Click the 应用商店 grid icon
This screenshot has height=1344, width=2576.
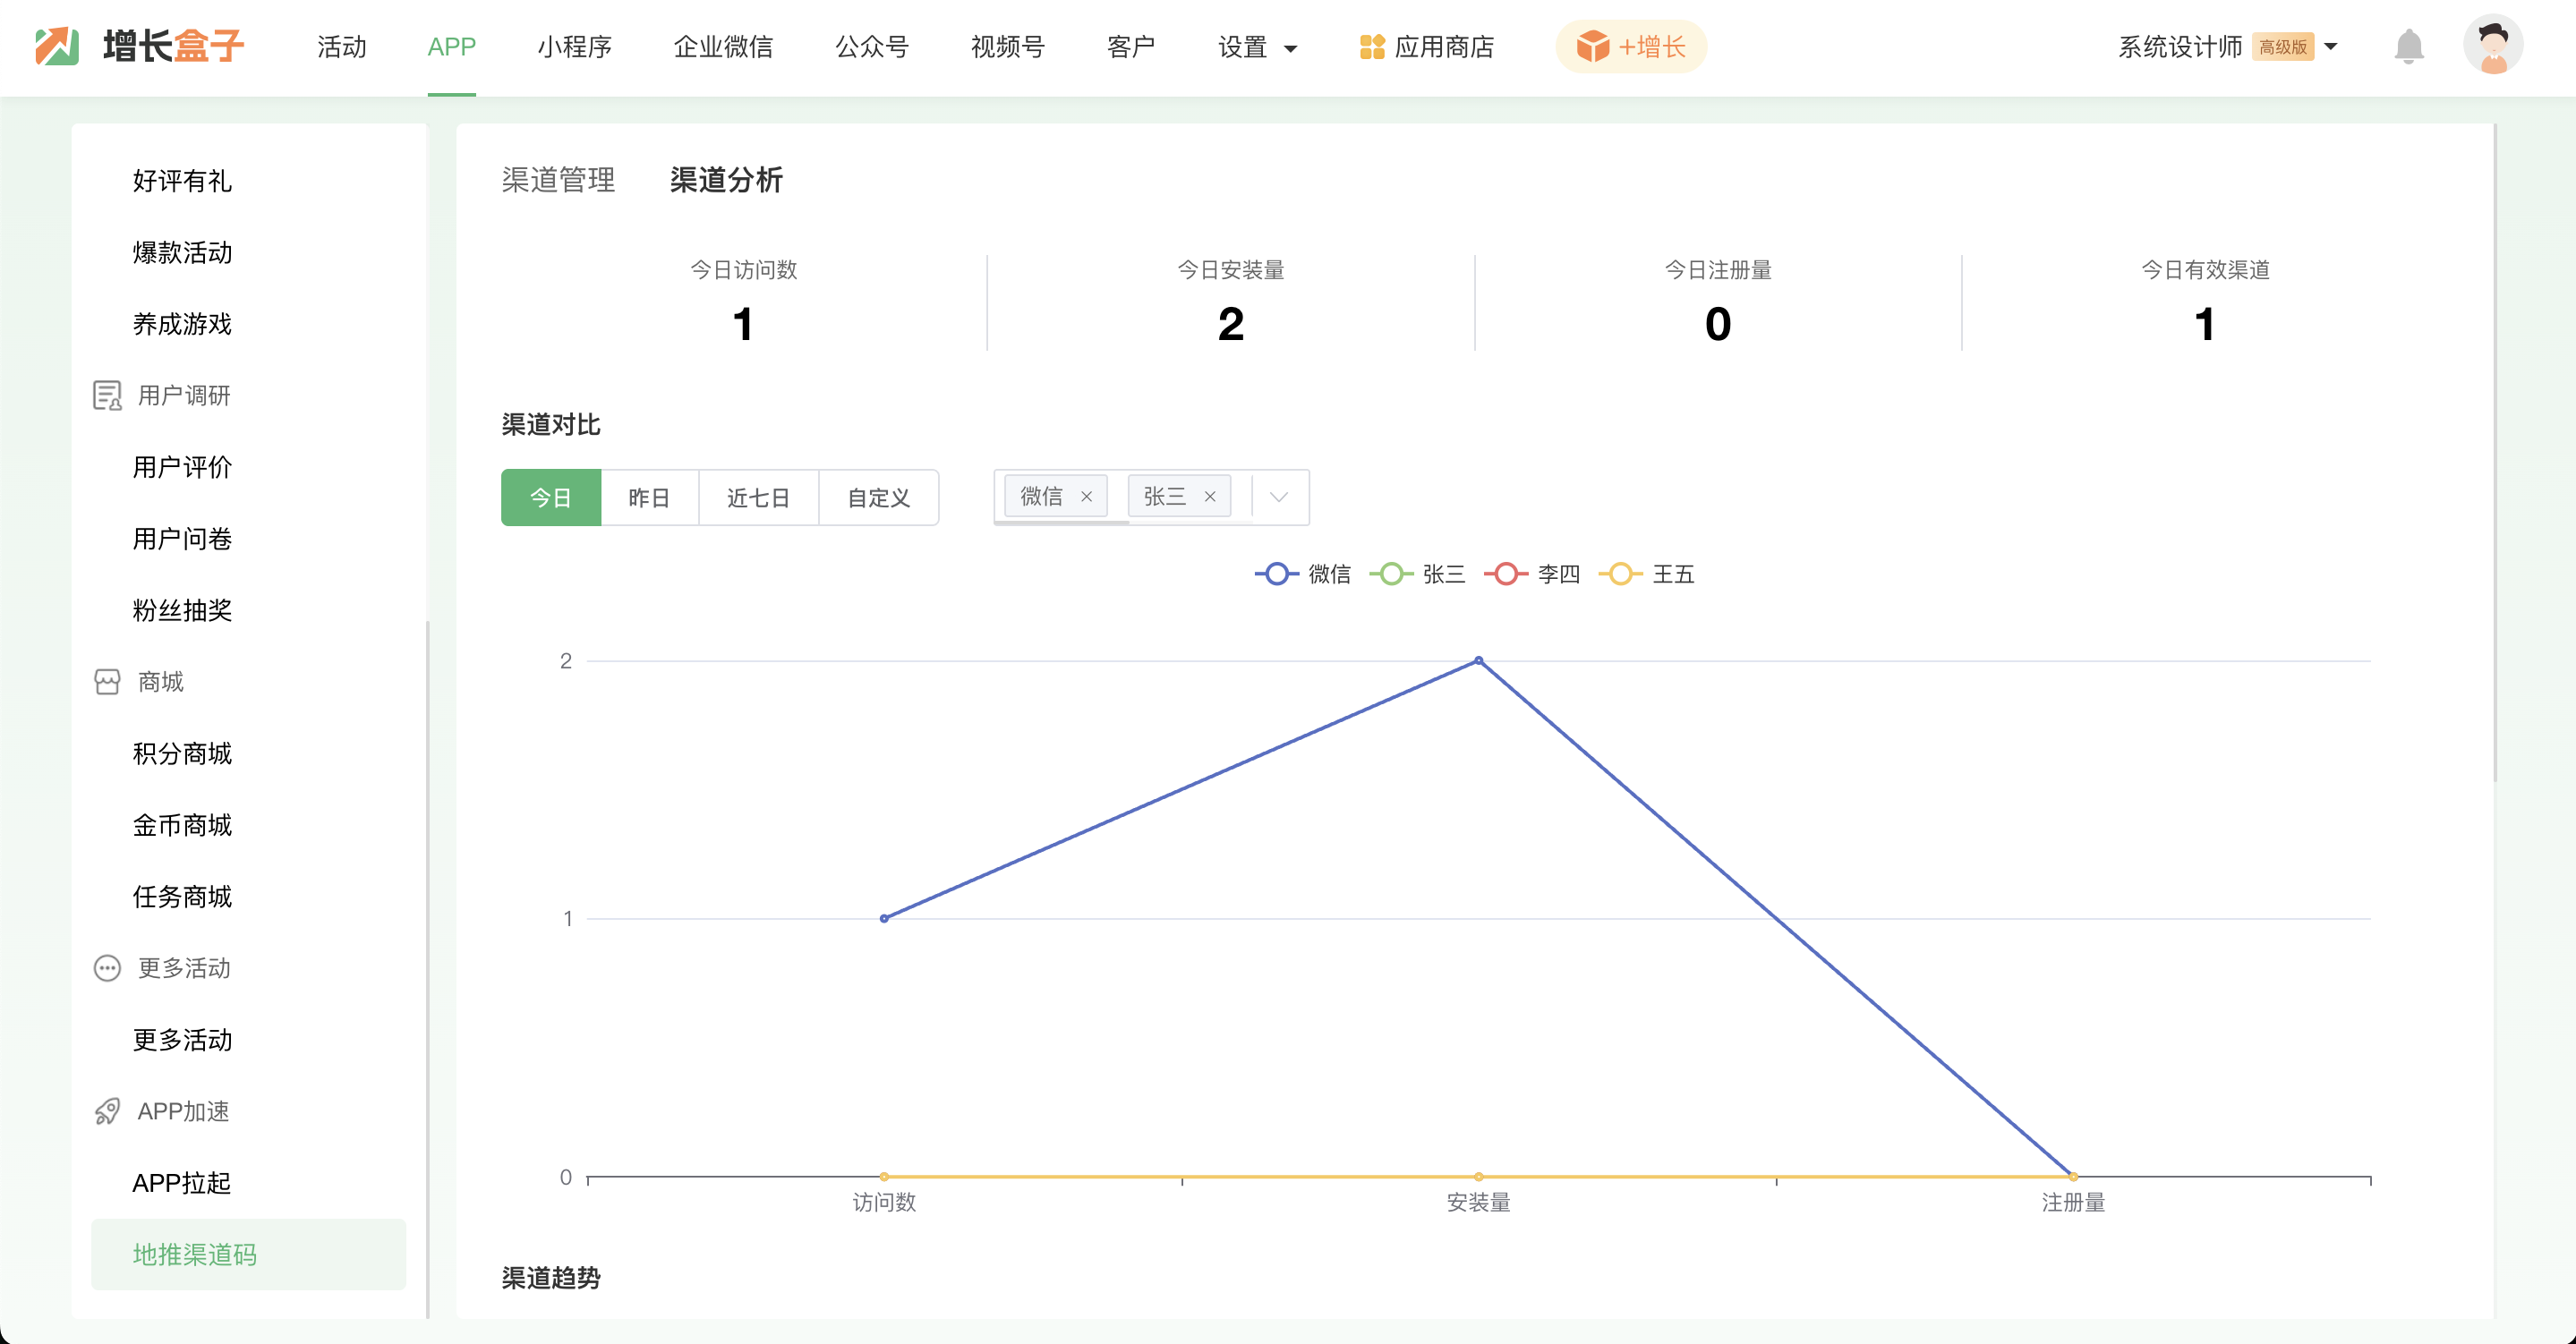[1371, 47]
